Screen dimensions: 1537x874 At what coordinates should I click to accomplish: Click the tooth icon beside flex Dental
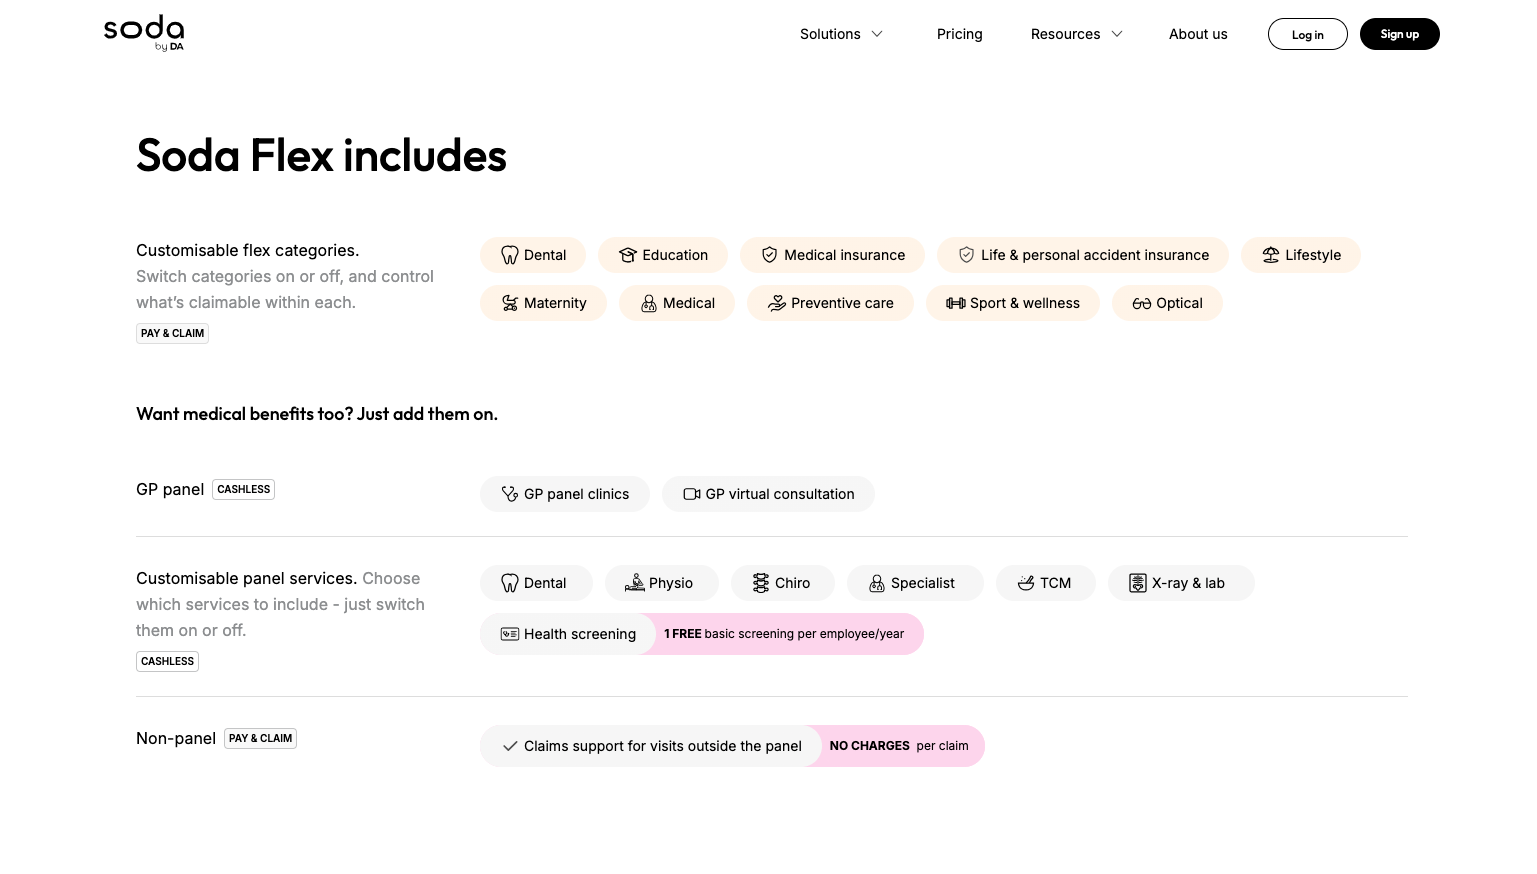pyautogui.click(x=510, y=255)
